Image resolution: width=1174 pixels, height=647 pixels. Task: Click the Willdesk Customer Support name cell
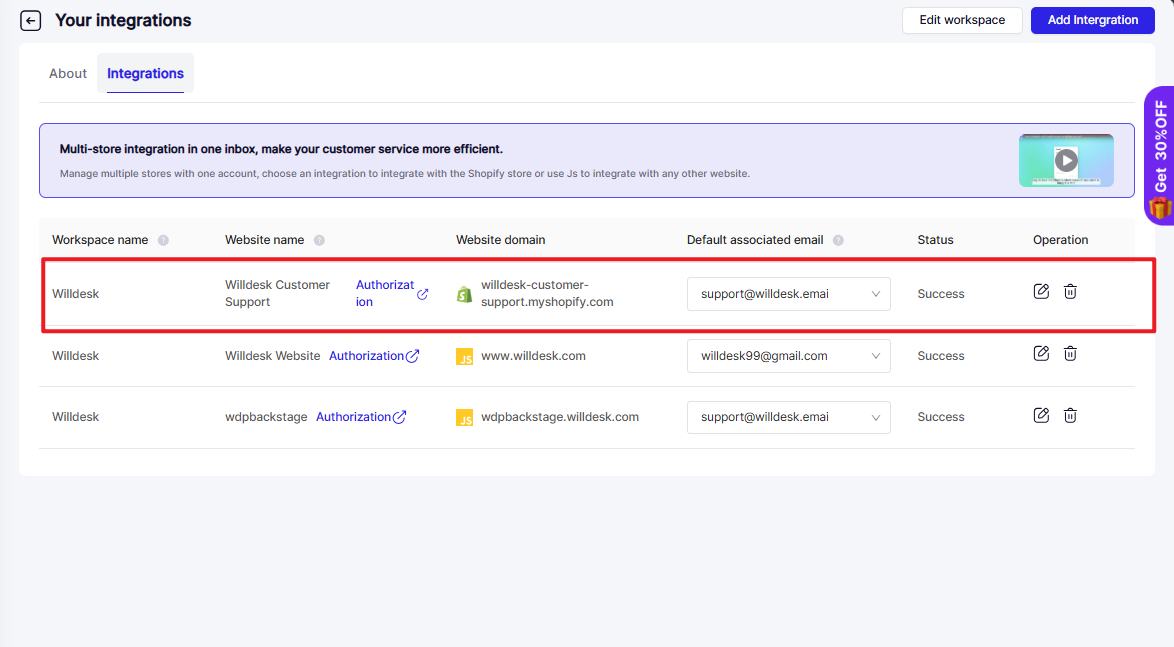(x=277, y=294)
